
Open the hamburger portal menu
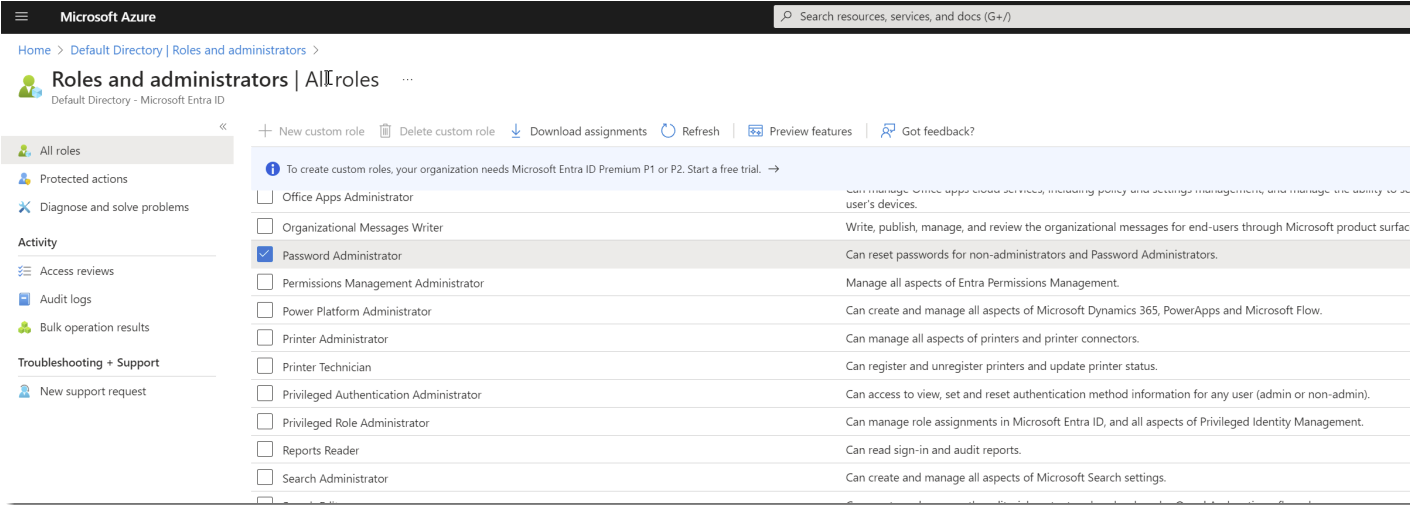point(22,17)
